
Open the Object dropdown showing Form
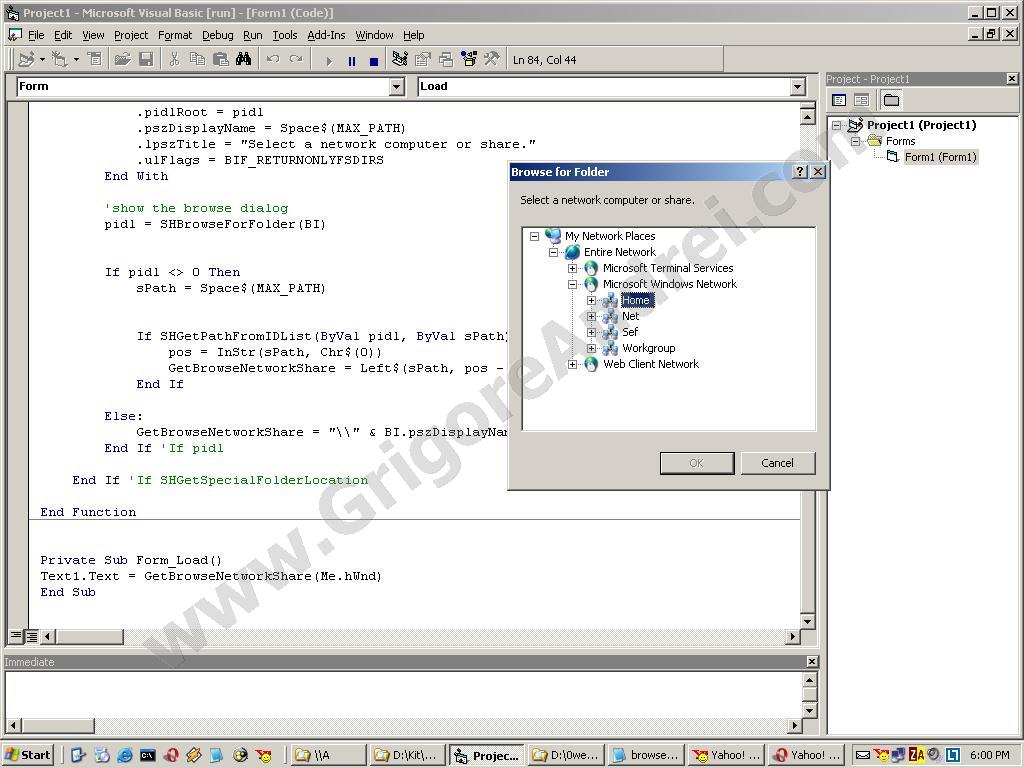tap(396, 87)
